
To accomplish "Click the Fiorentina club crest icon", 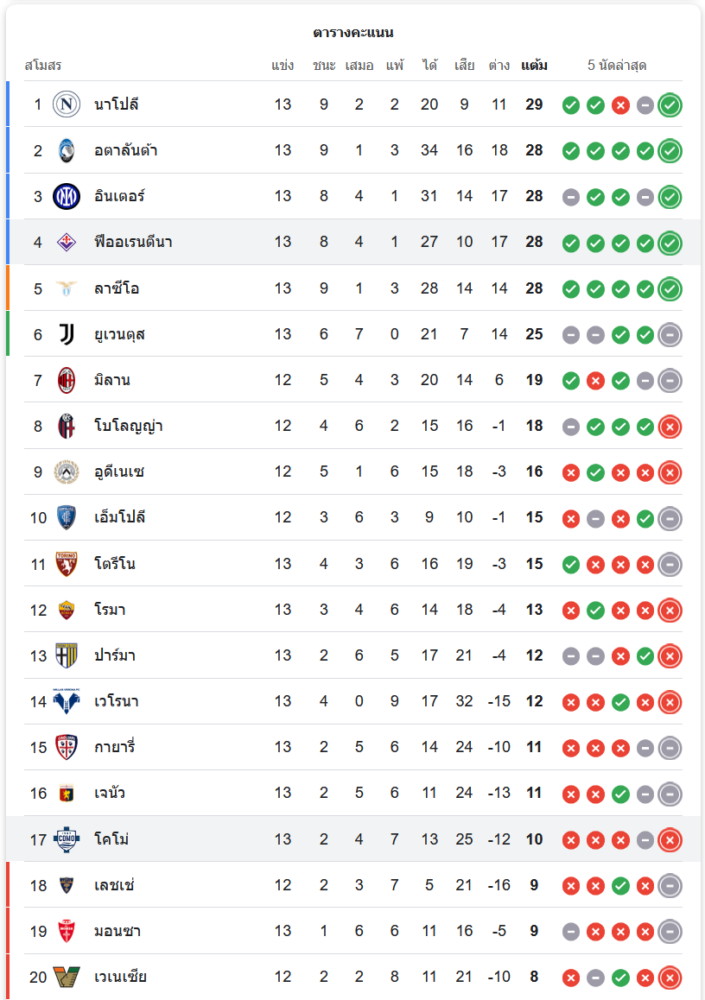I will (66, 242).
